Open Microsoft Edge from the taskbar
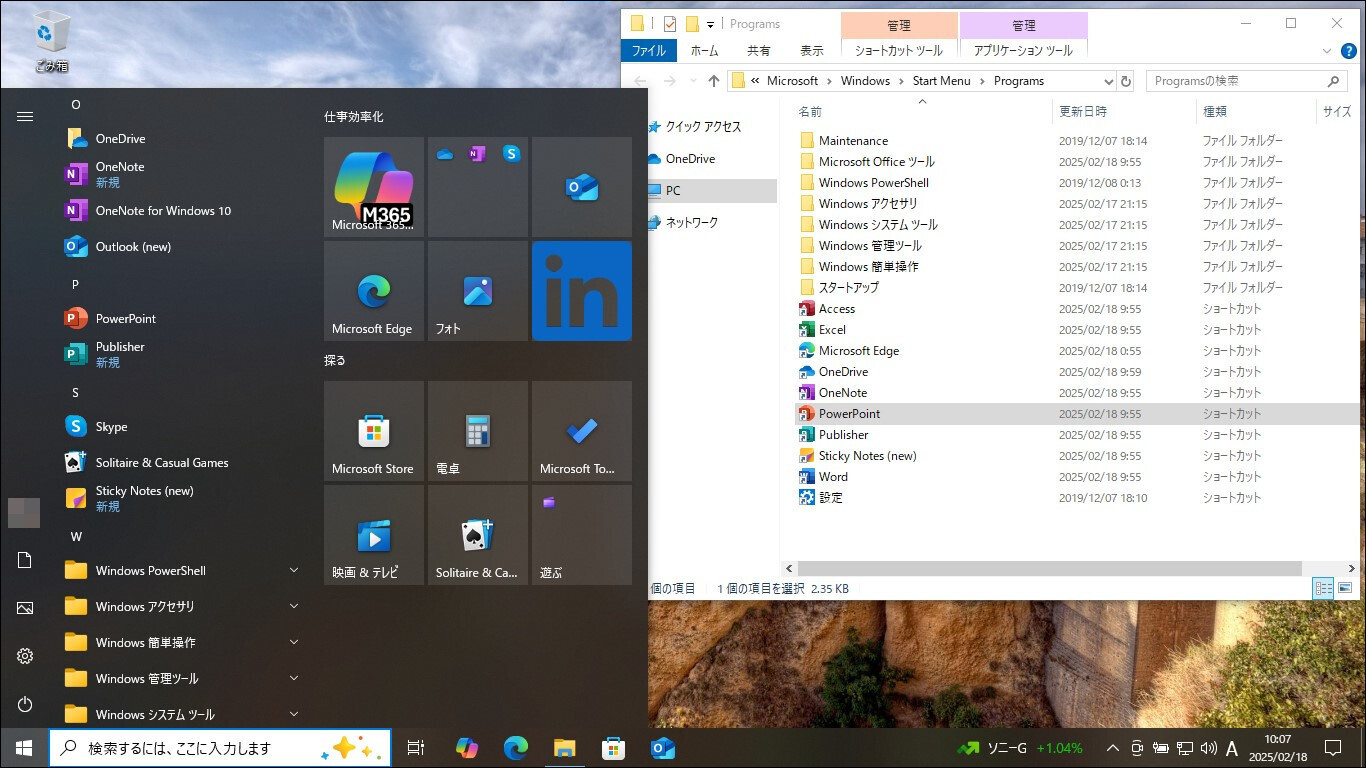 point(515,748)
